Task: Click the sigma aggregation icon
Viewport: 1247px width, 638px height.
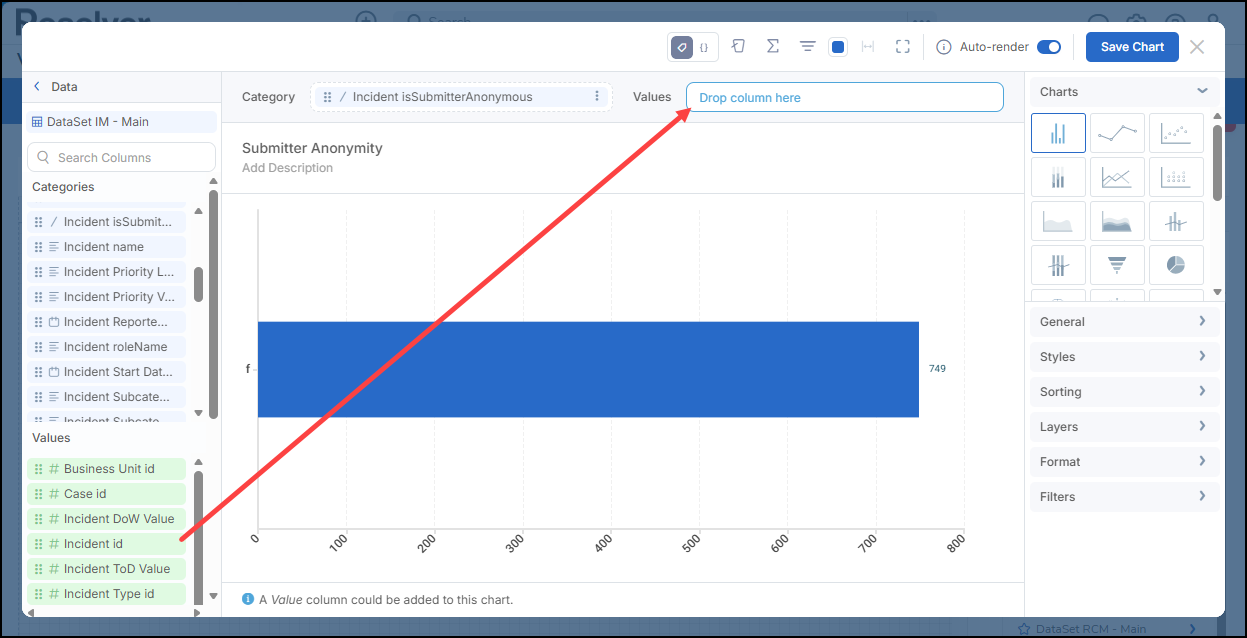Action: point(773,47)
